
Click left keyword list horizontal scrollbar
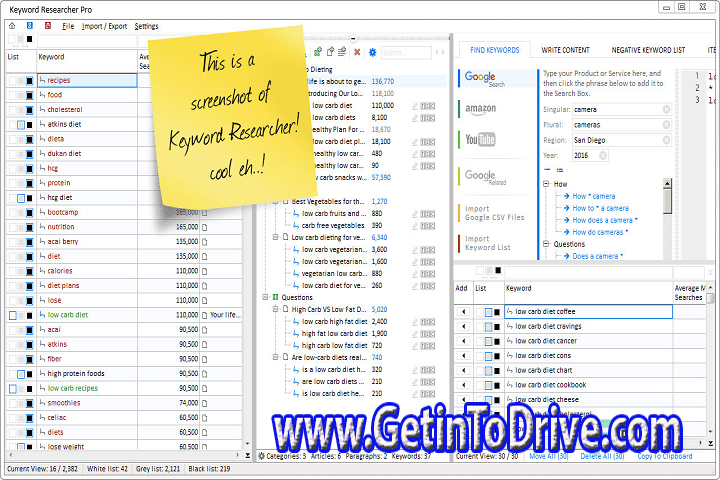coord(124,455)
